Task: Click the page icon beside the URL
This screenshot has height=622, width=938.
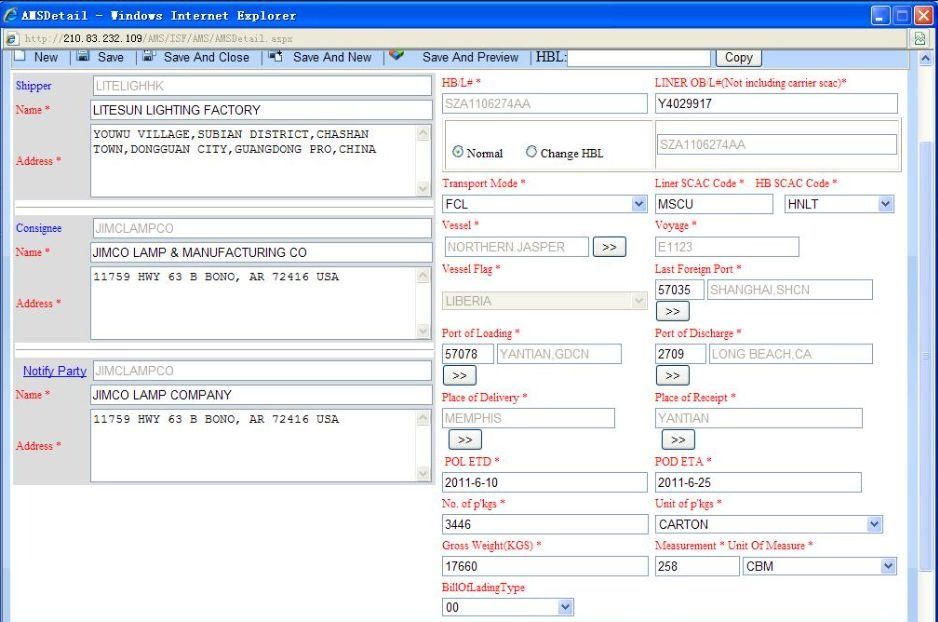Action: coord(11,39)
